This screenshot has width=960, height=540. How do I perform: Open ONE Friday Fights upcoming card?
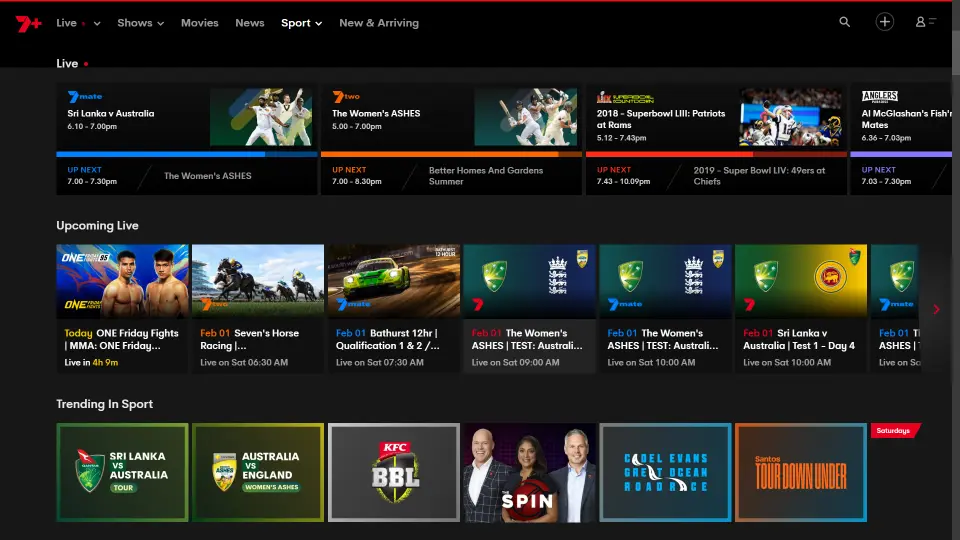click(x=122, y=309)
